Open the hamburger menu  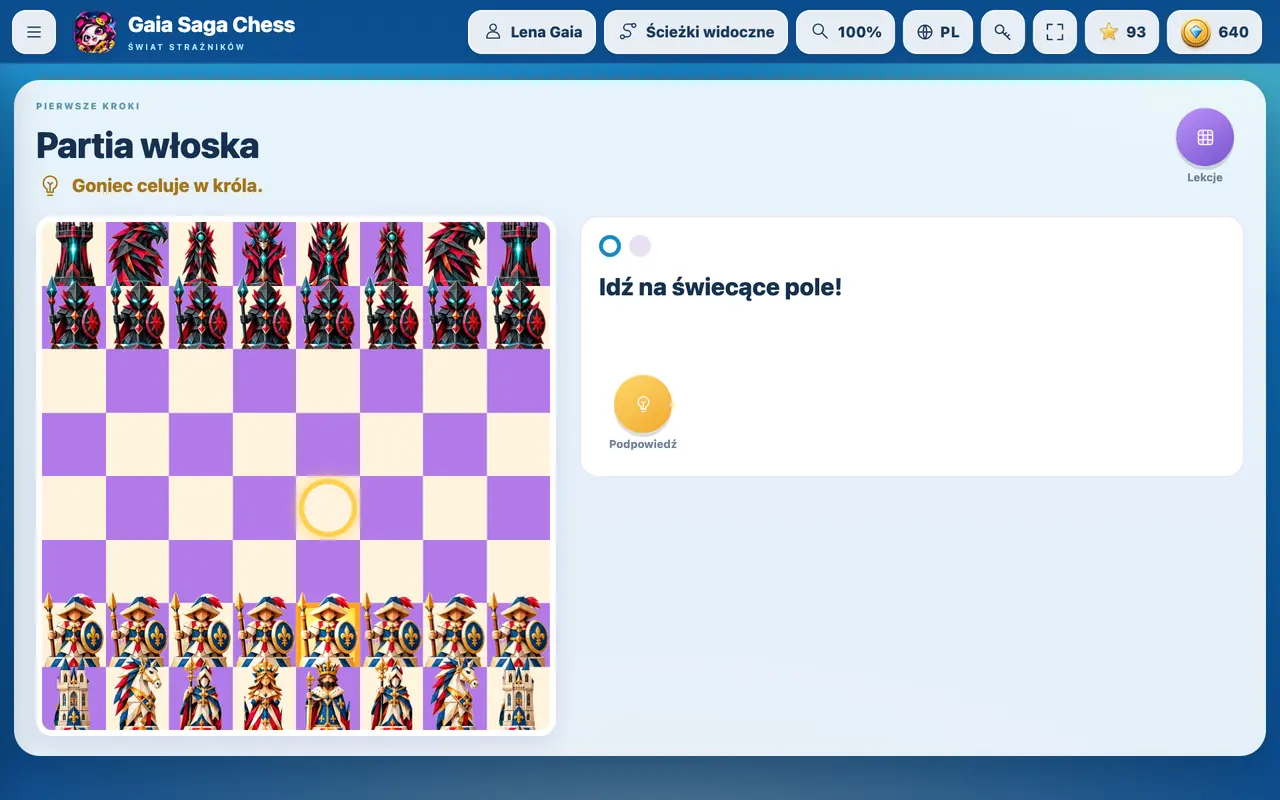tap(34, 32)
